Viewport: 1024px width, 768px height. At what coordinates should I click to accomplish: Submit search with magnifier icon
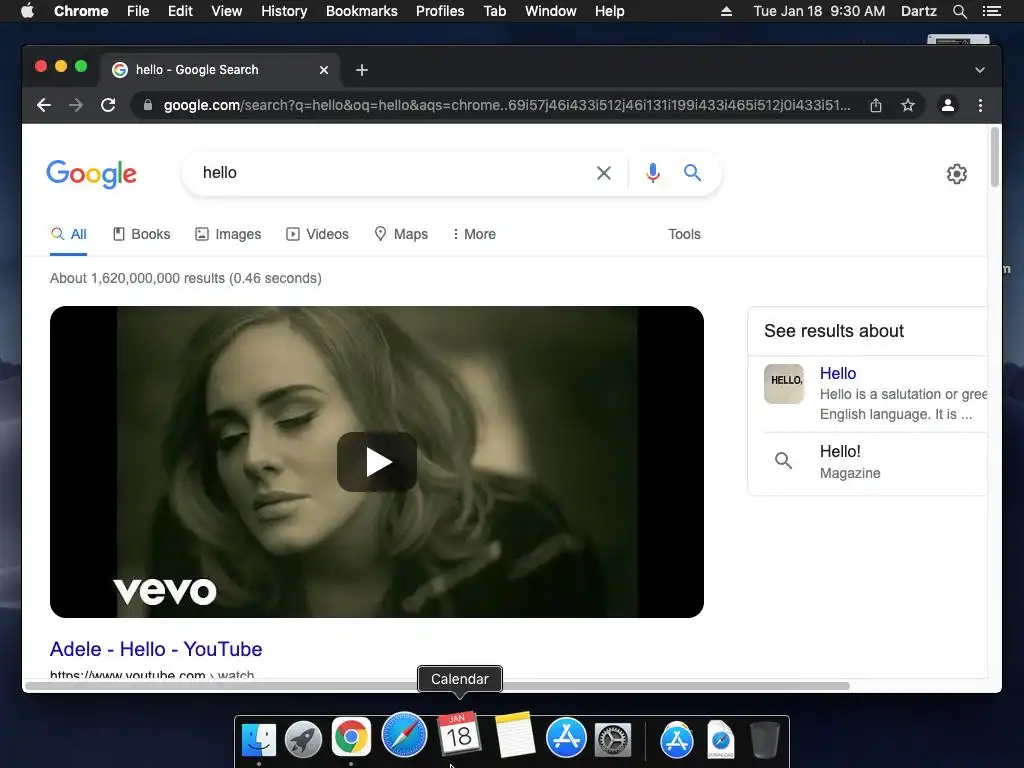pos(692,173)
